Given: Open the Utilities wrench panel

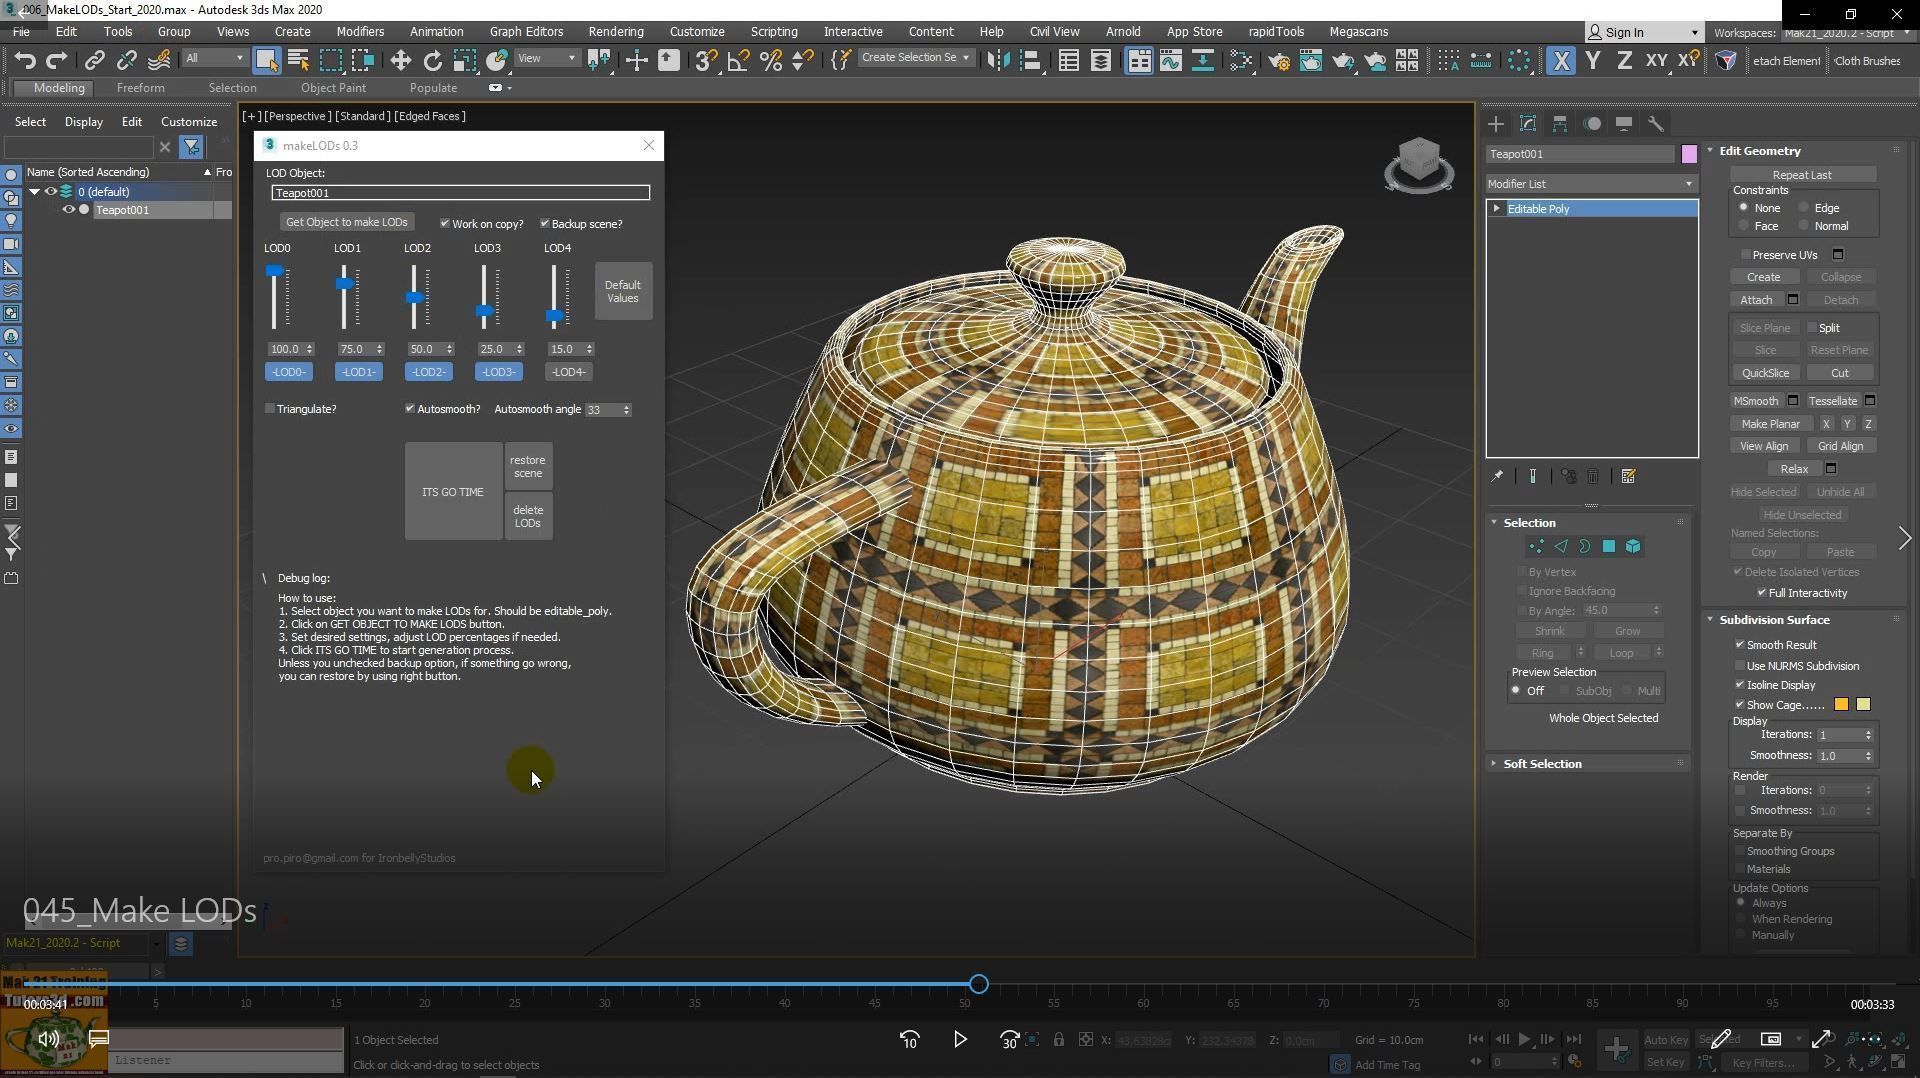Looking at the screenshot, I should click(x=1656, y=124).
